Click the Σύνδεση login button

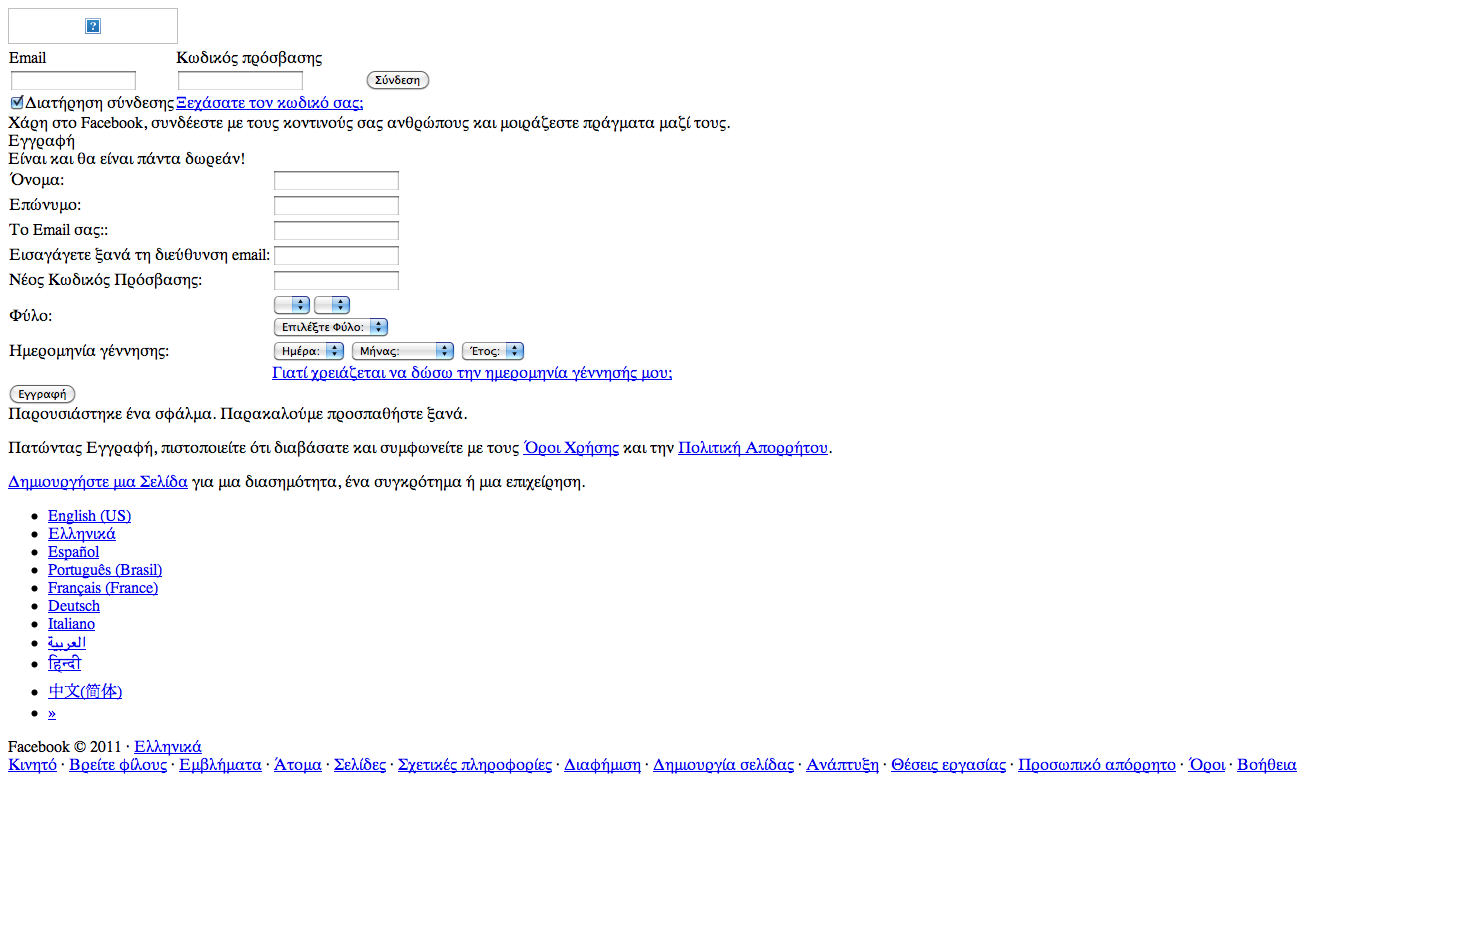click(398, 80)
